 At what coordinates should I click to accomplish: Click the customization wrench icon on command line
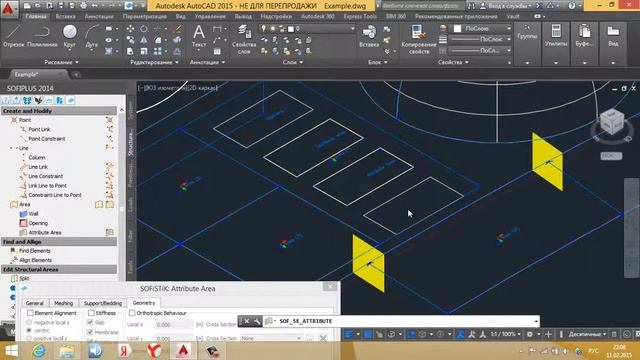point(257,321)
